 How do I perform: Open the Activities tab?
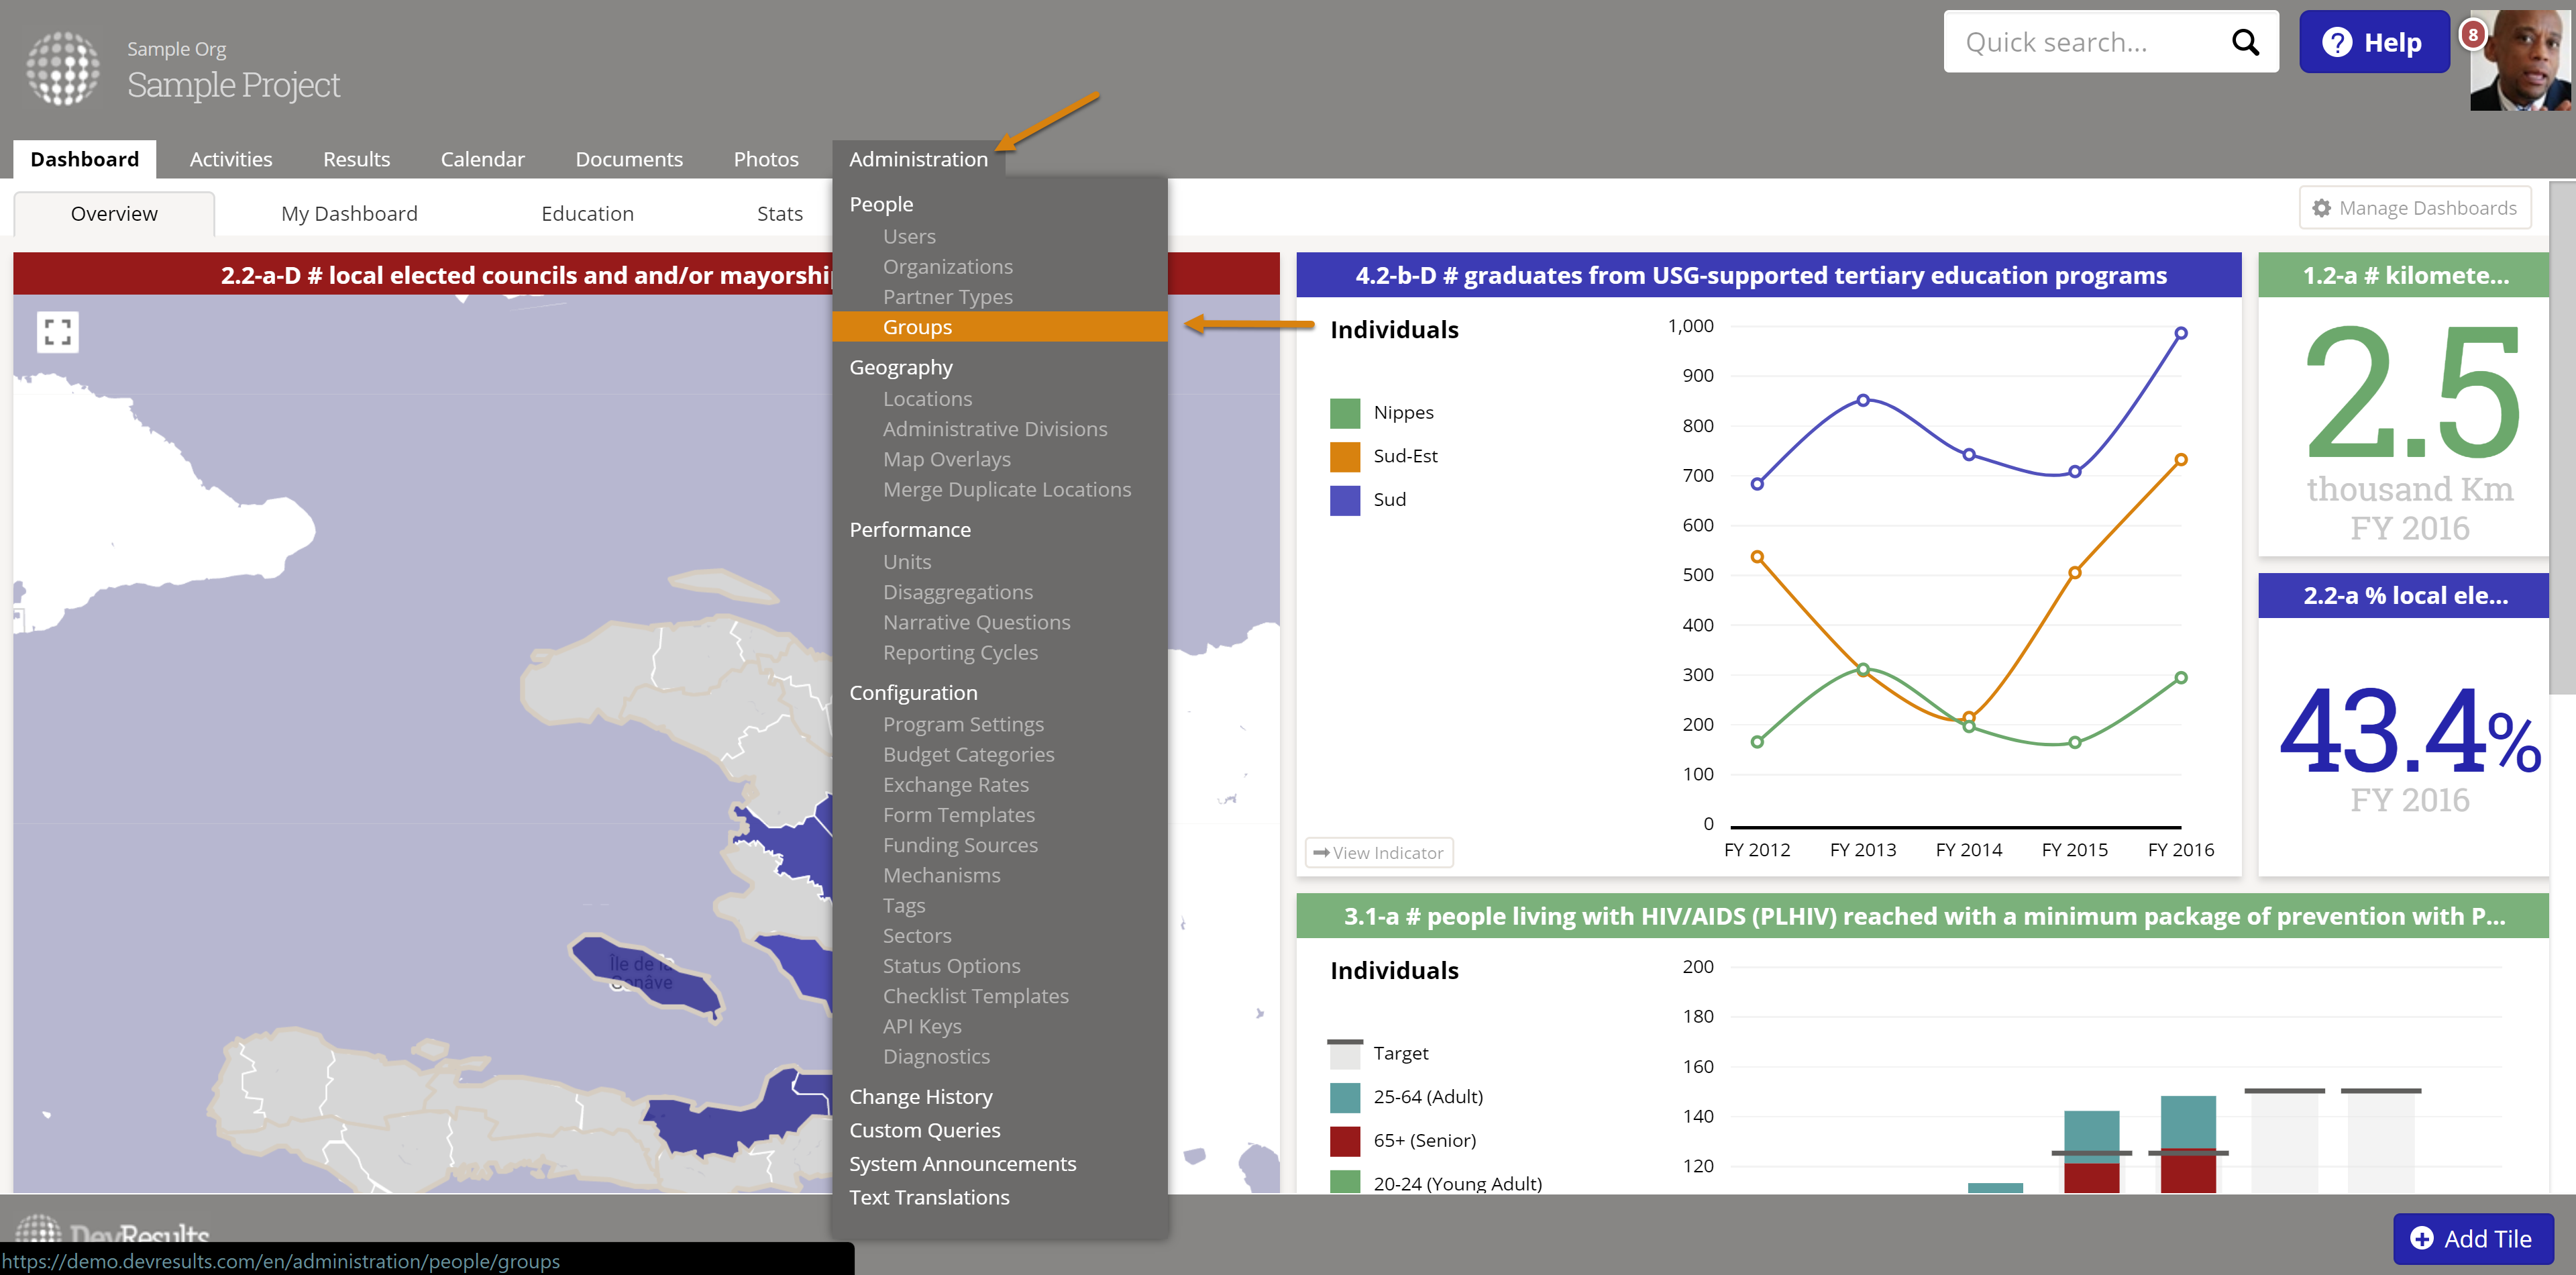pos(230,159)
